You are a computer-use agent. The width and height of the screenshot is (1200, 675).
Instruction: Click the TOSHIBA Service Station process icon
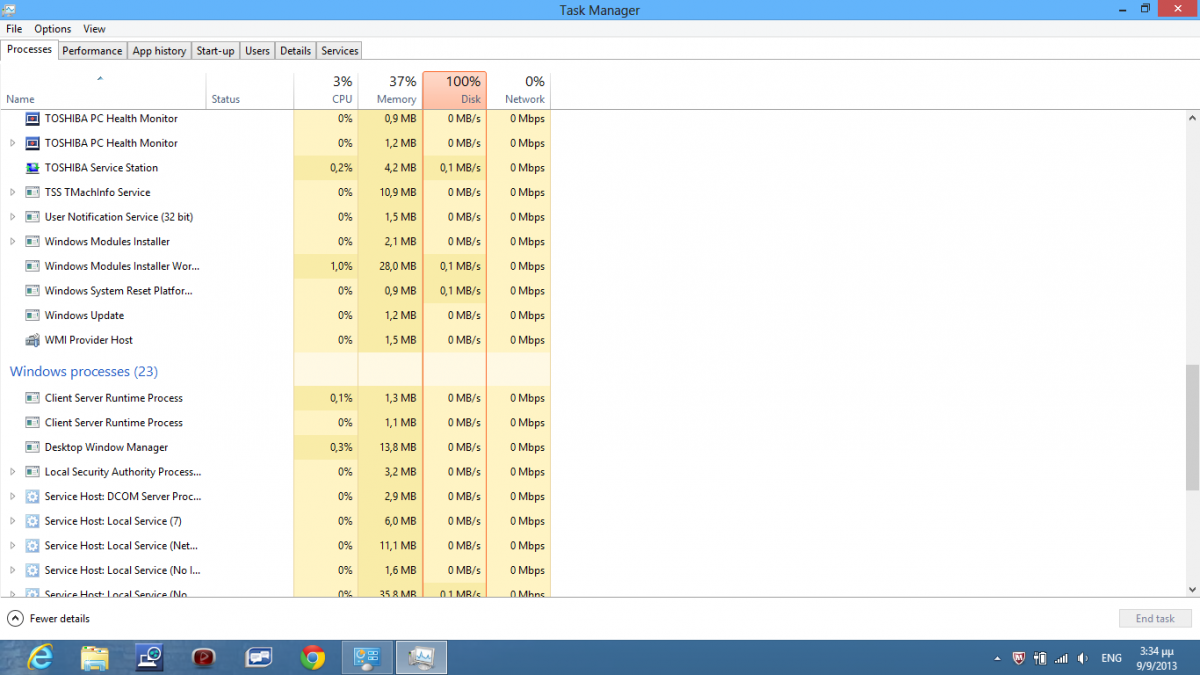32,168
